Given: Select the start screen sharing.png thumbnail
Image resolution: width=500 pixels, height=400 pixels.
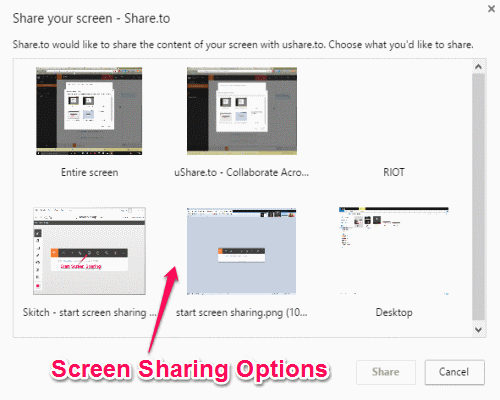Looking at the screenshot, I should click(241, 251).
